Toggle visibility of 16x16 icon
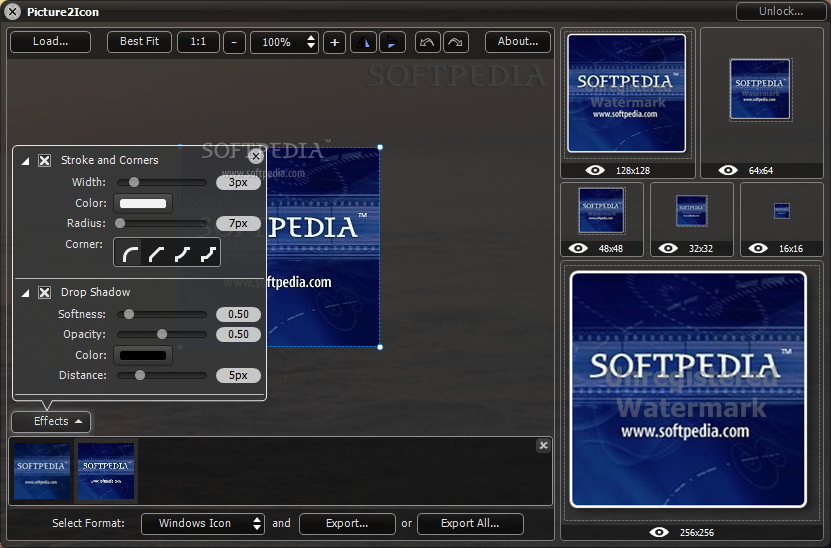The height and width of the screenshot is (548, 831). [758, 248]
